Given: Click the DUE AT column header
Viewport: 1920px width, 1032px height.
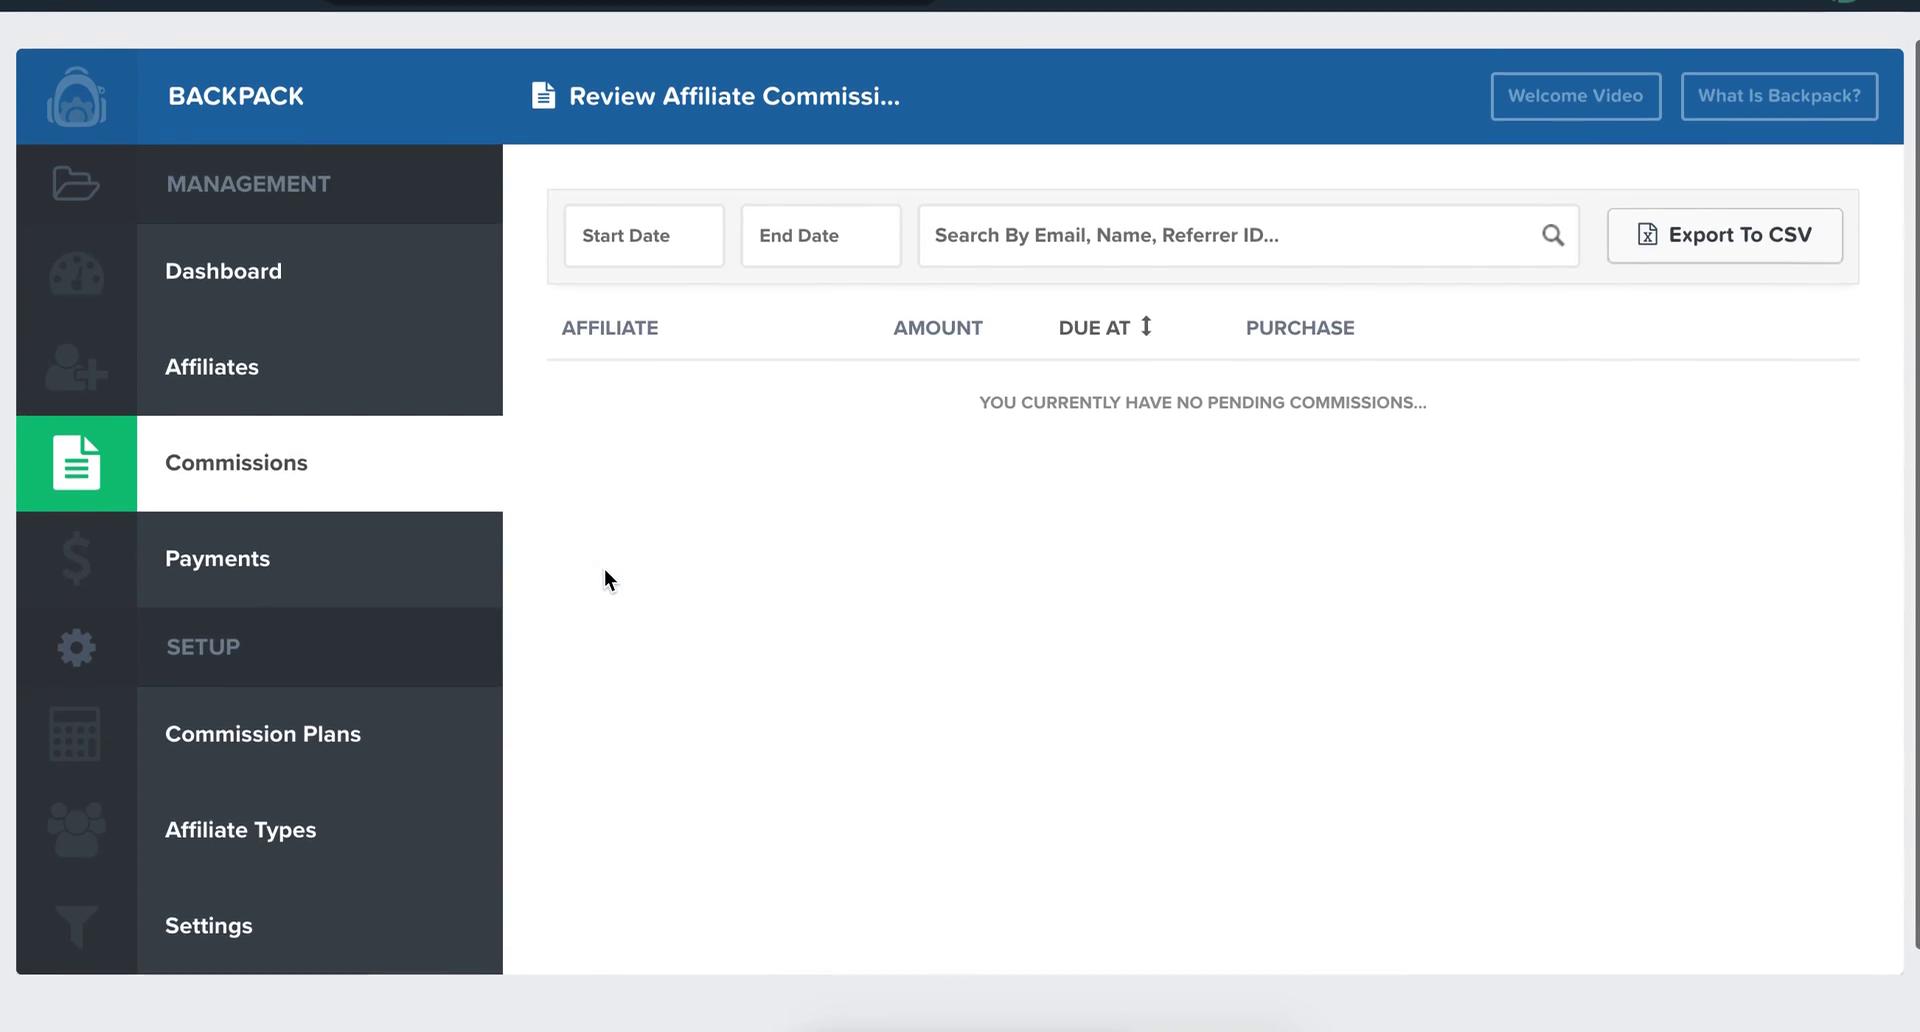Looking at the screenshot, I should coord(1094,328).
